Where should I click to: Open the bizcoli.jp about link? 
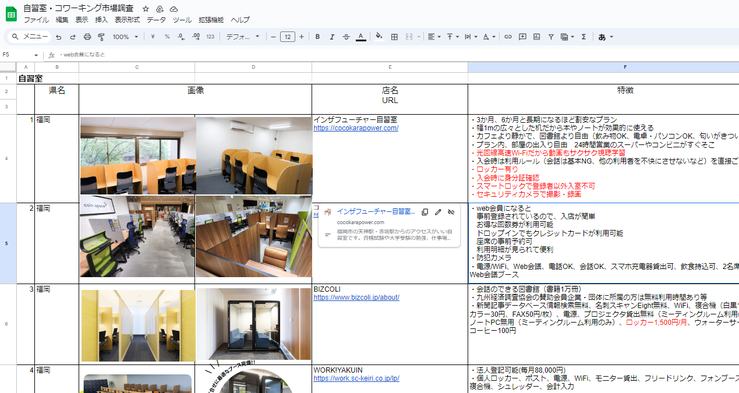356,297
